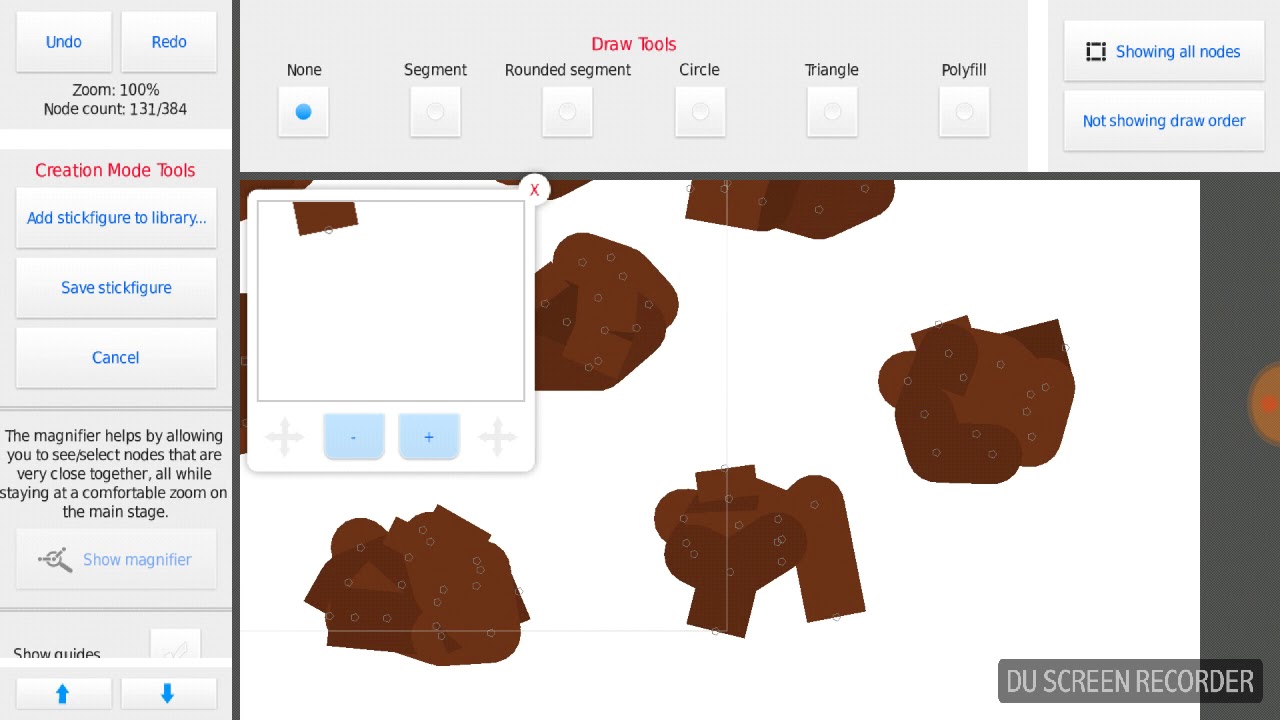Zoom in magnifier with plus button
Image resolution: width=1280 pixels, height=720 pixels.
429,437
